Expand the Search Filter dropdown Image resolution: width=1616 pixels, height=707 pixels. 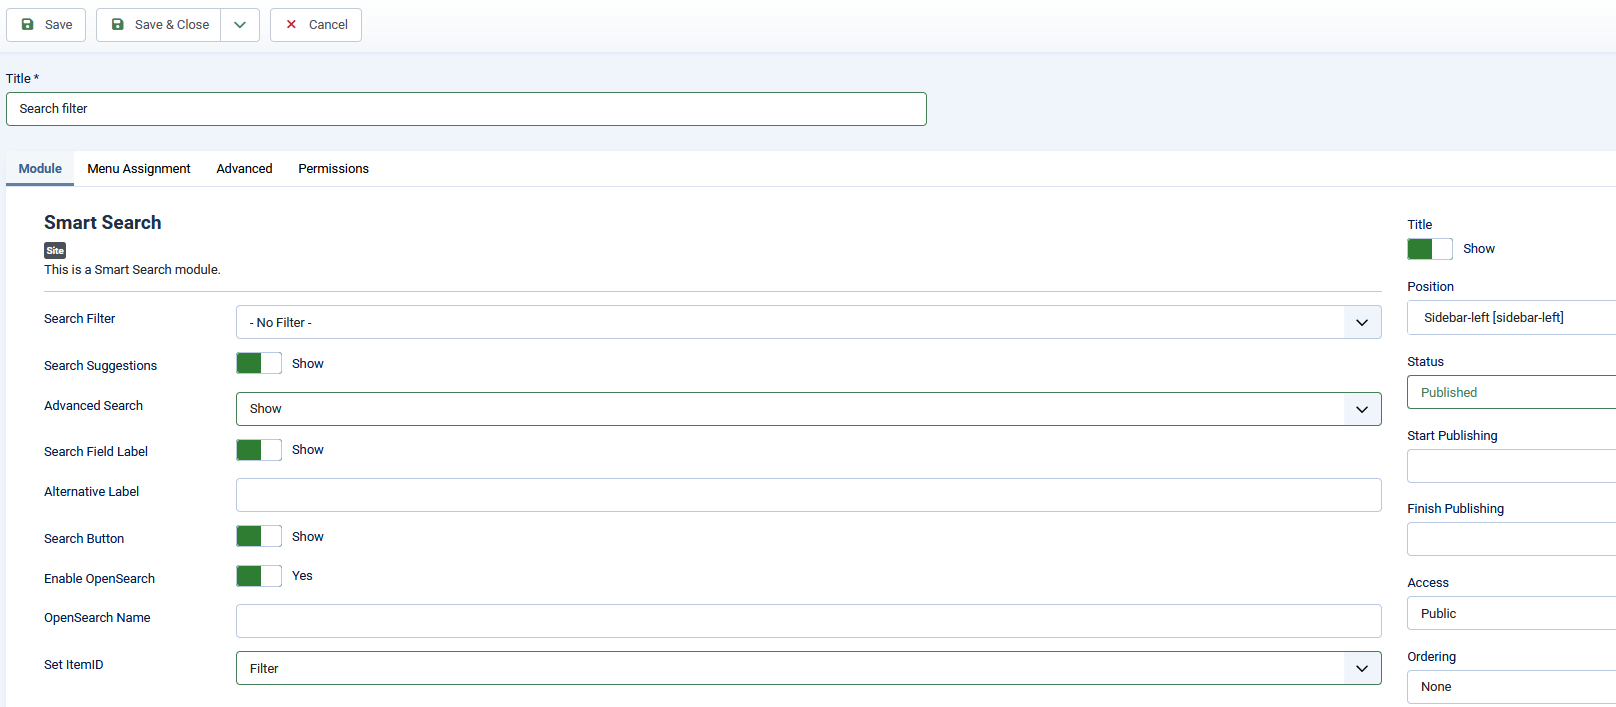tap(808, 322)
